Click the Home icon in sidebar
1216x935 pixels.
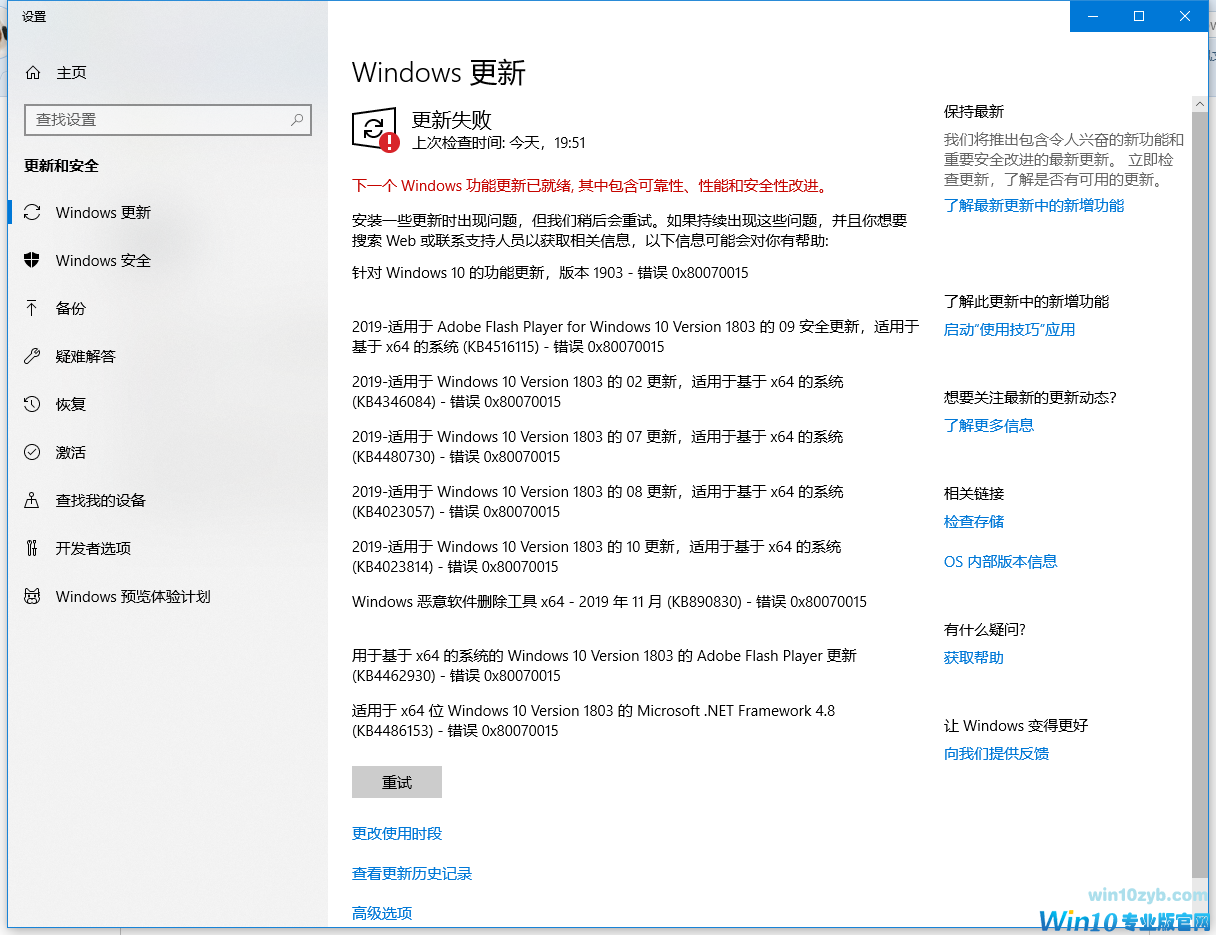[33, 73]
